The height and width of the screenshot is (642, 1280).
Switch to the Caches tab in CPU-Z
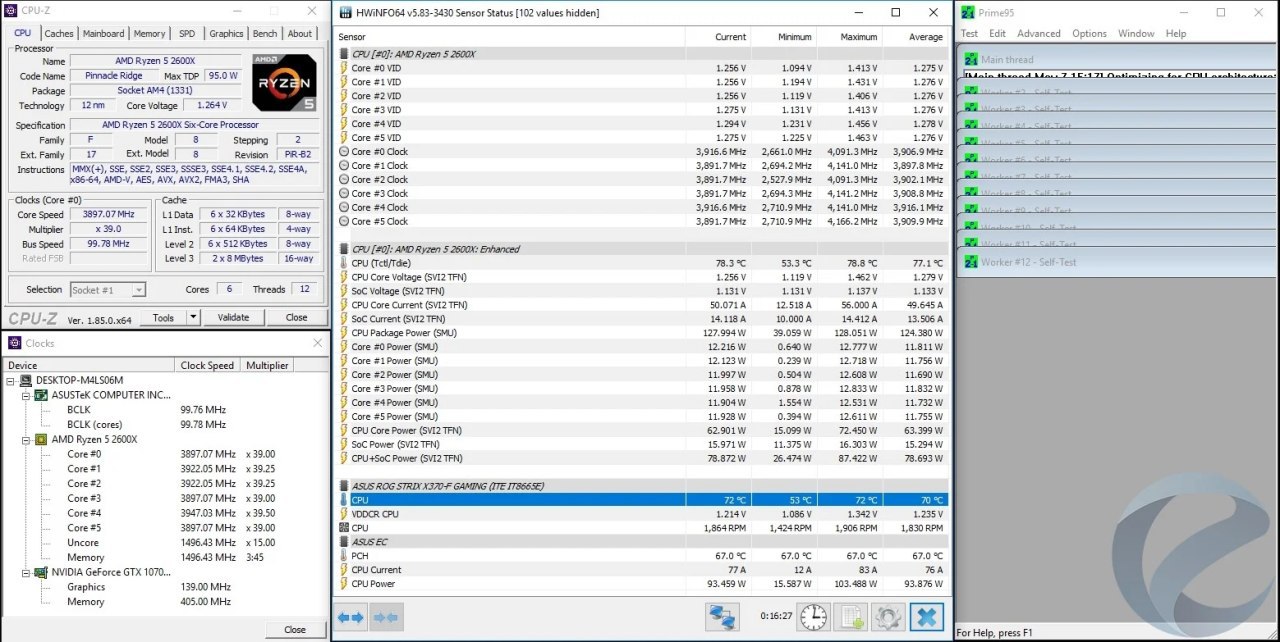click(59, 33)
